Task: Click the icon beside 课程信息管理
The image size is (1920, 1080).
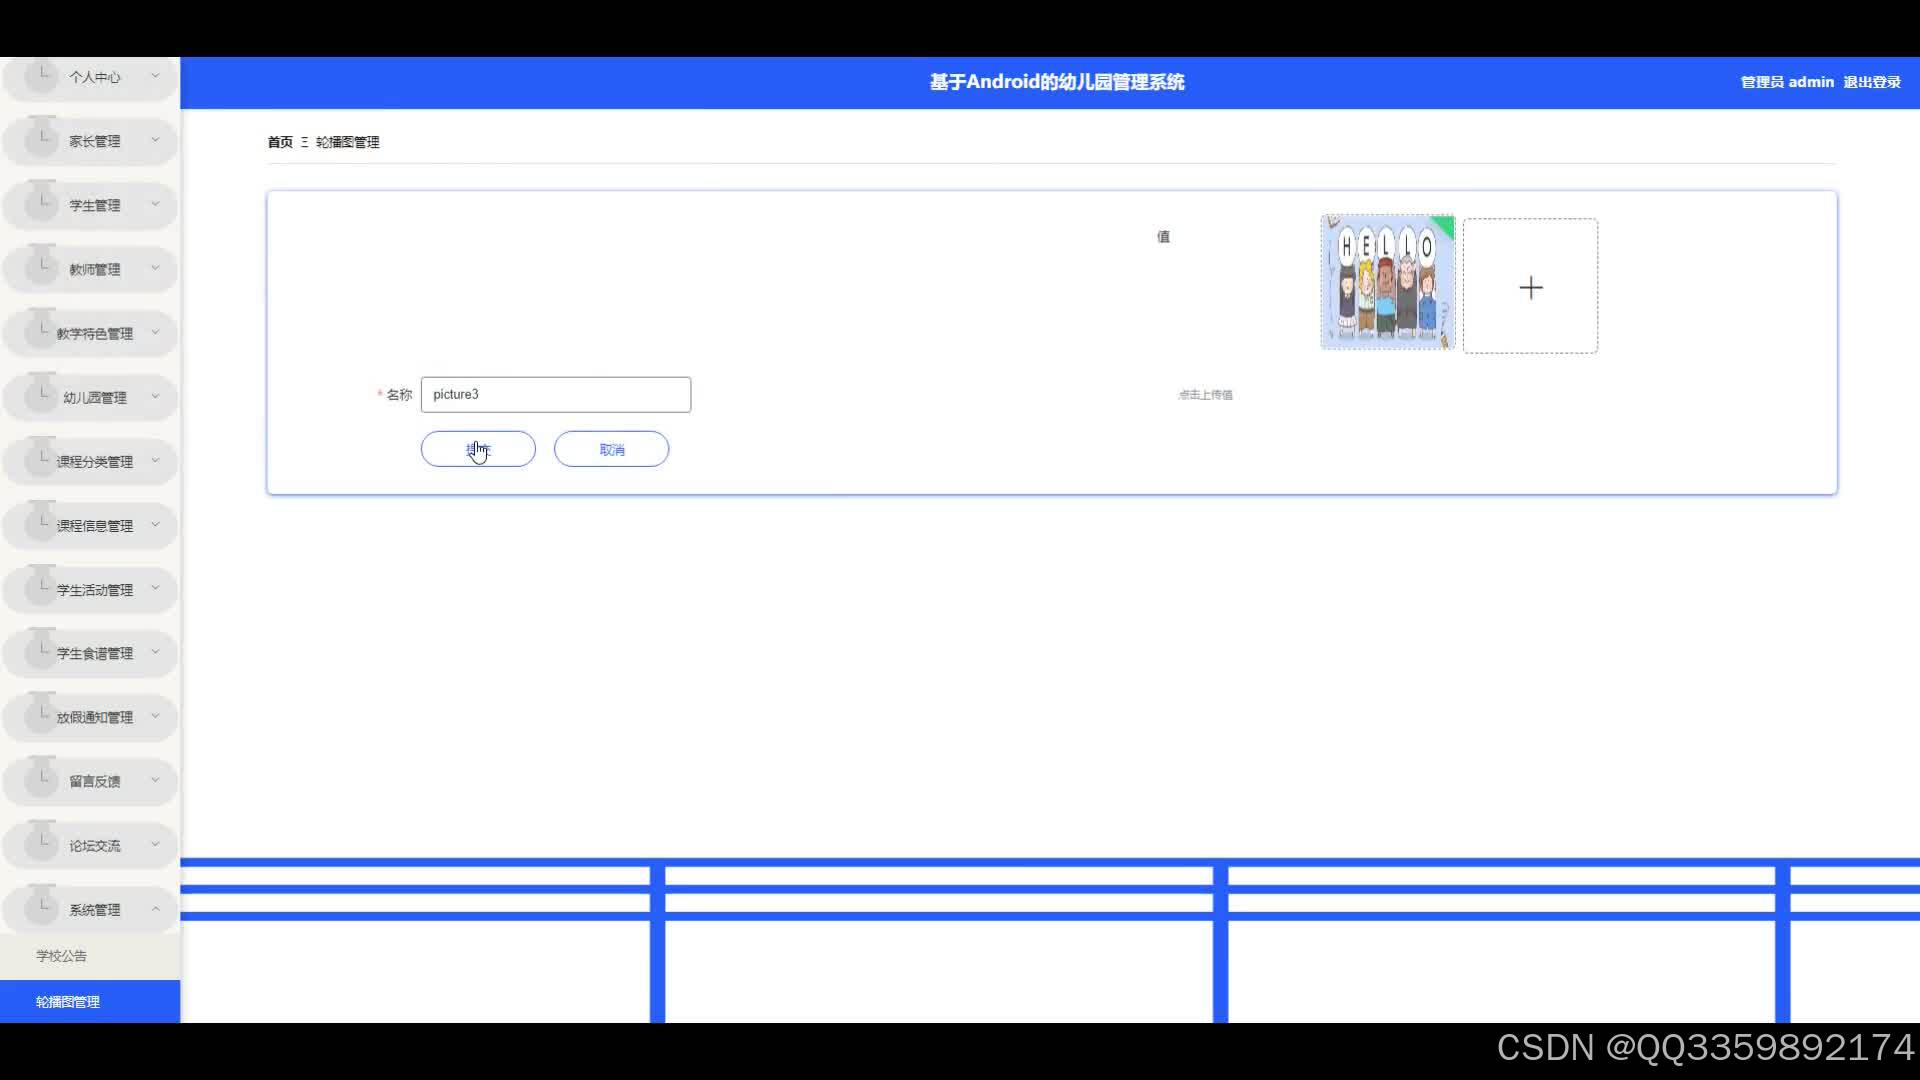Action: [x=41, y=522]
